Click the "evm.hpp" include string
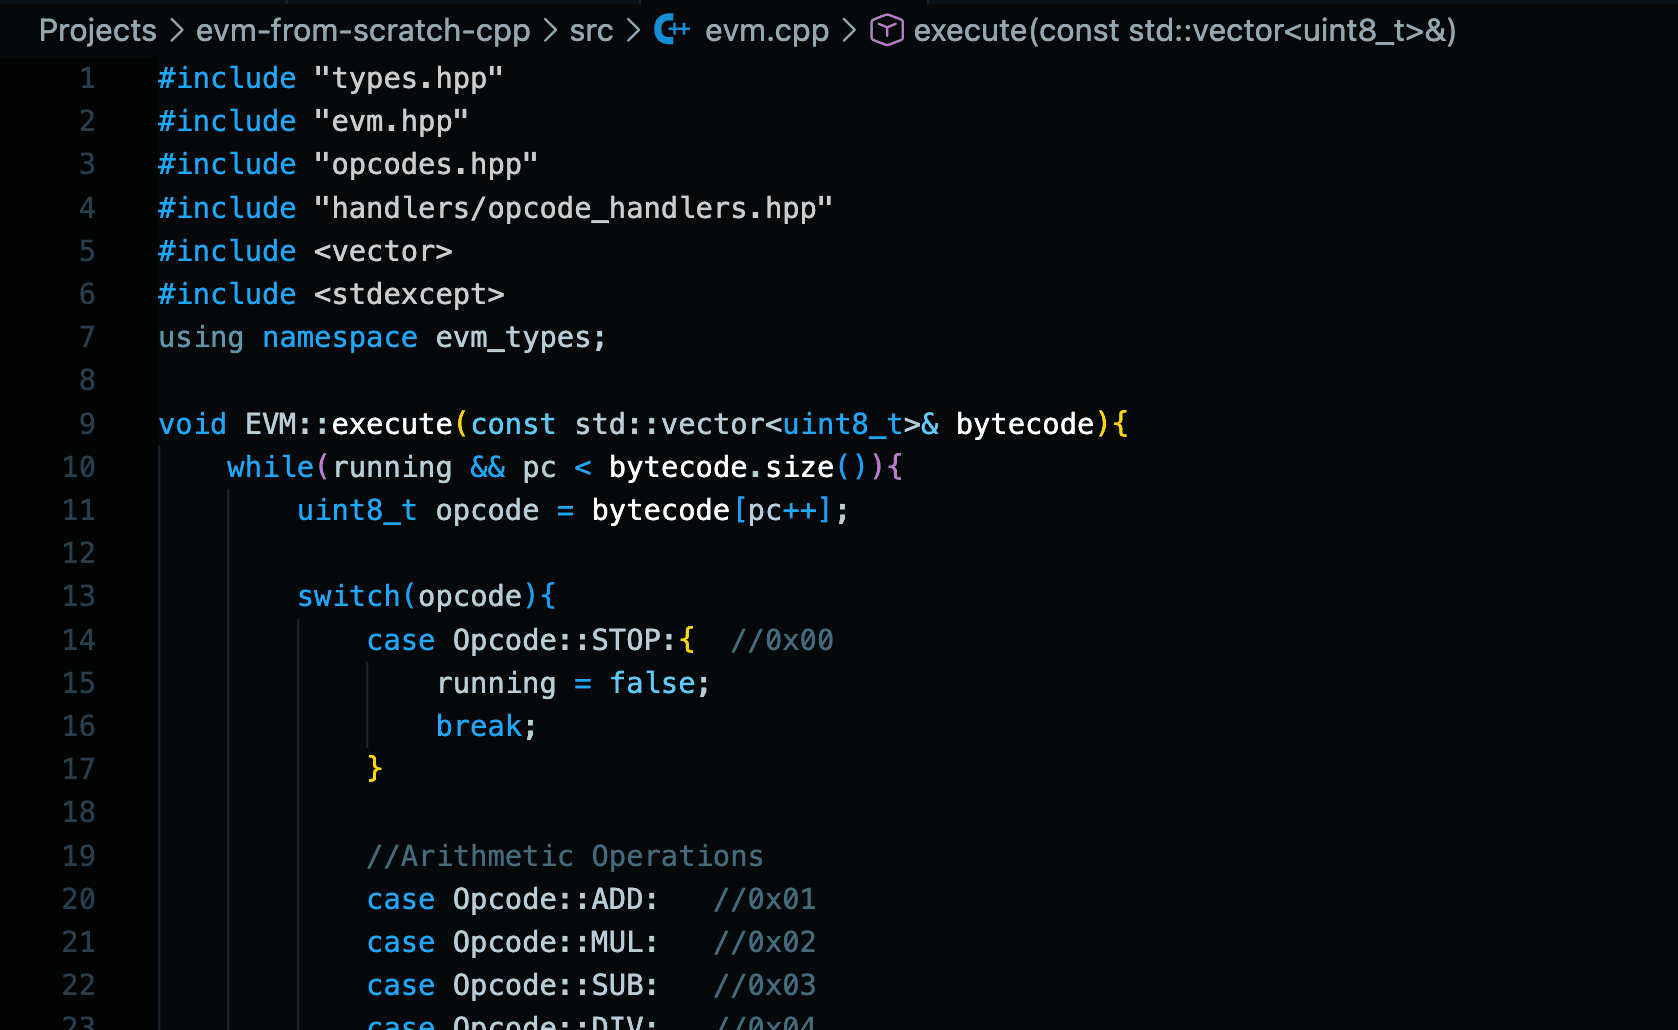The width and height of the screenshot is (1678, 1030). [x=391, y=121]
